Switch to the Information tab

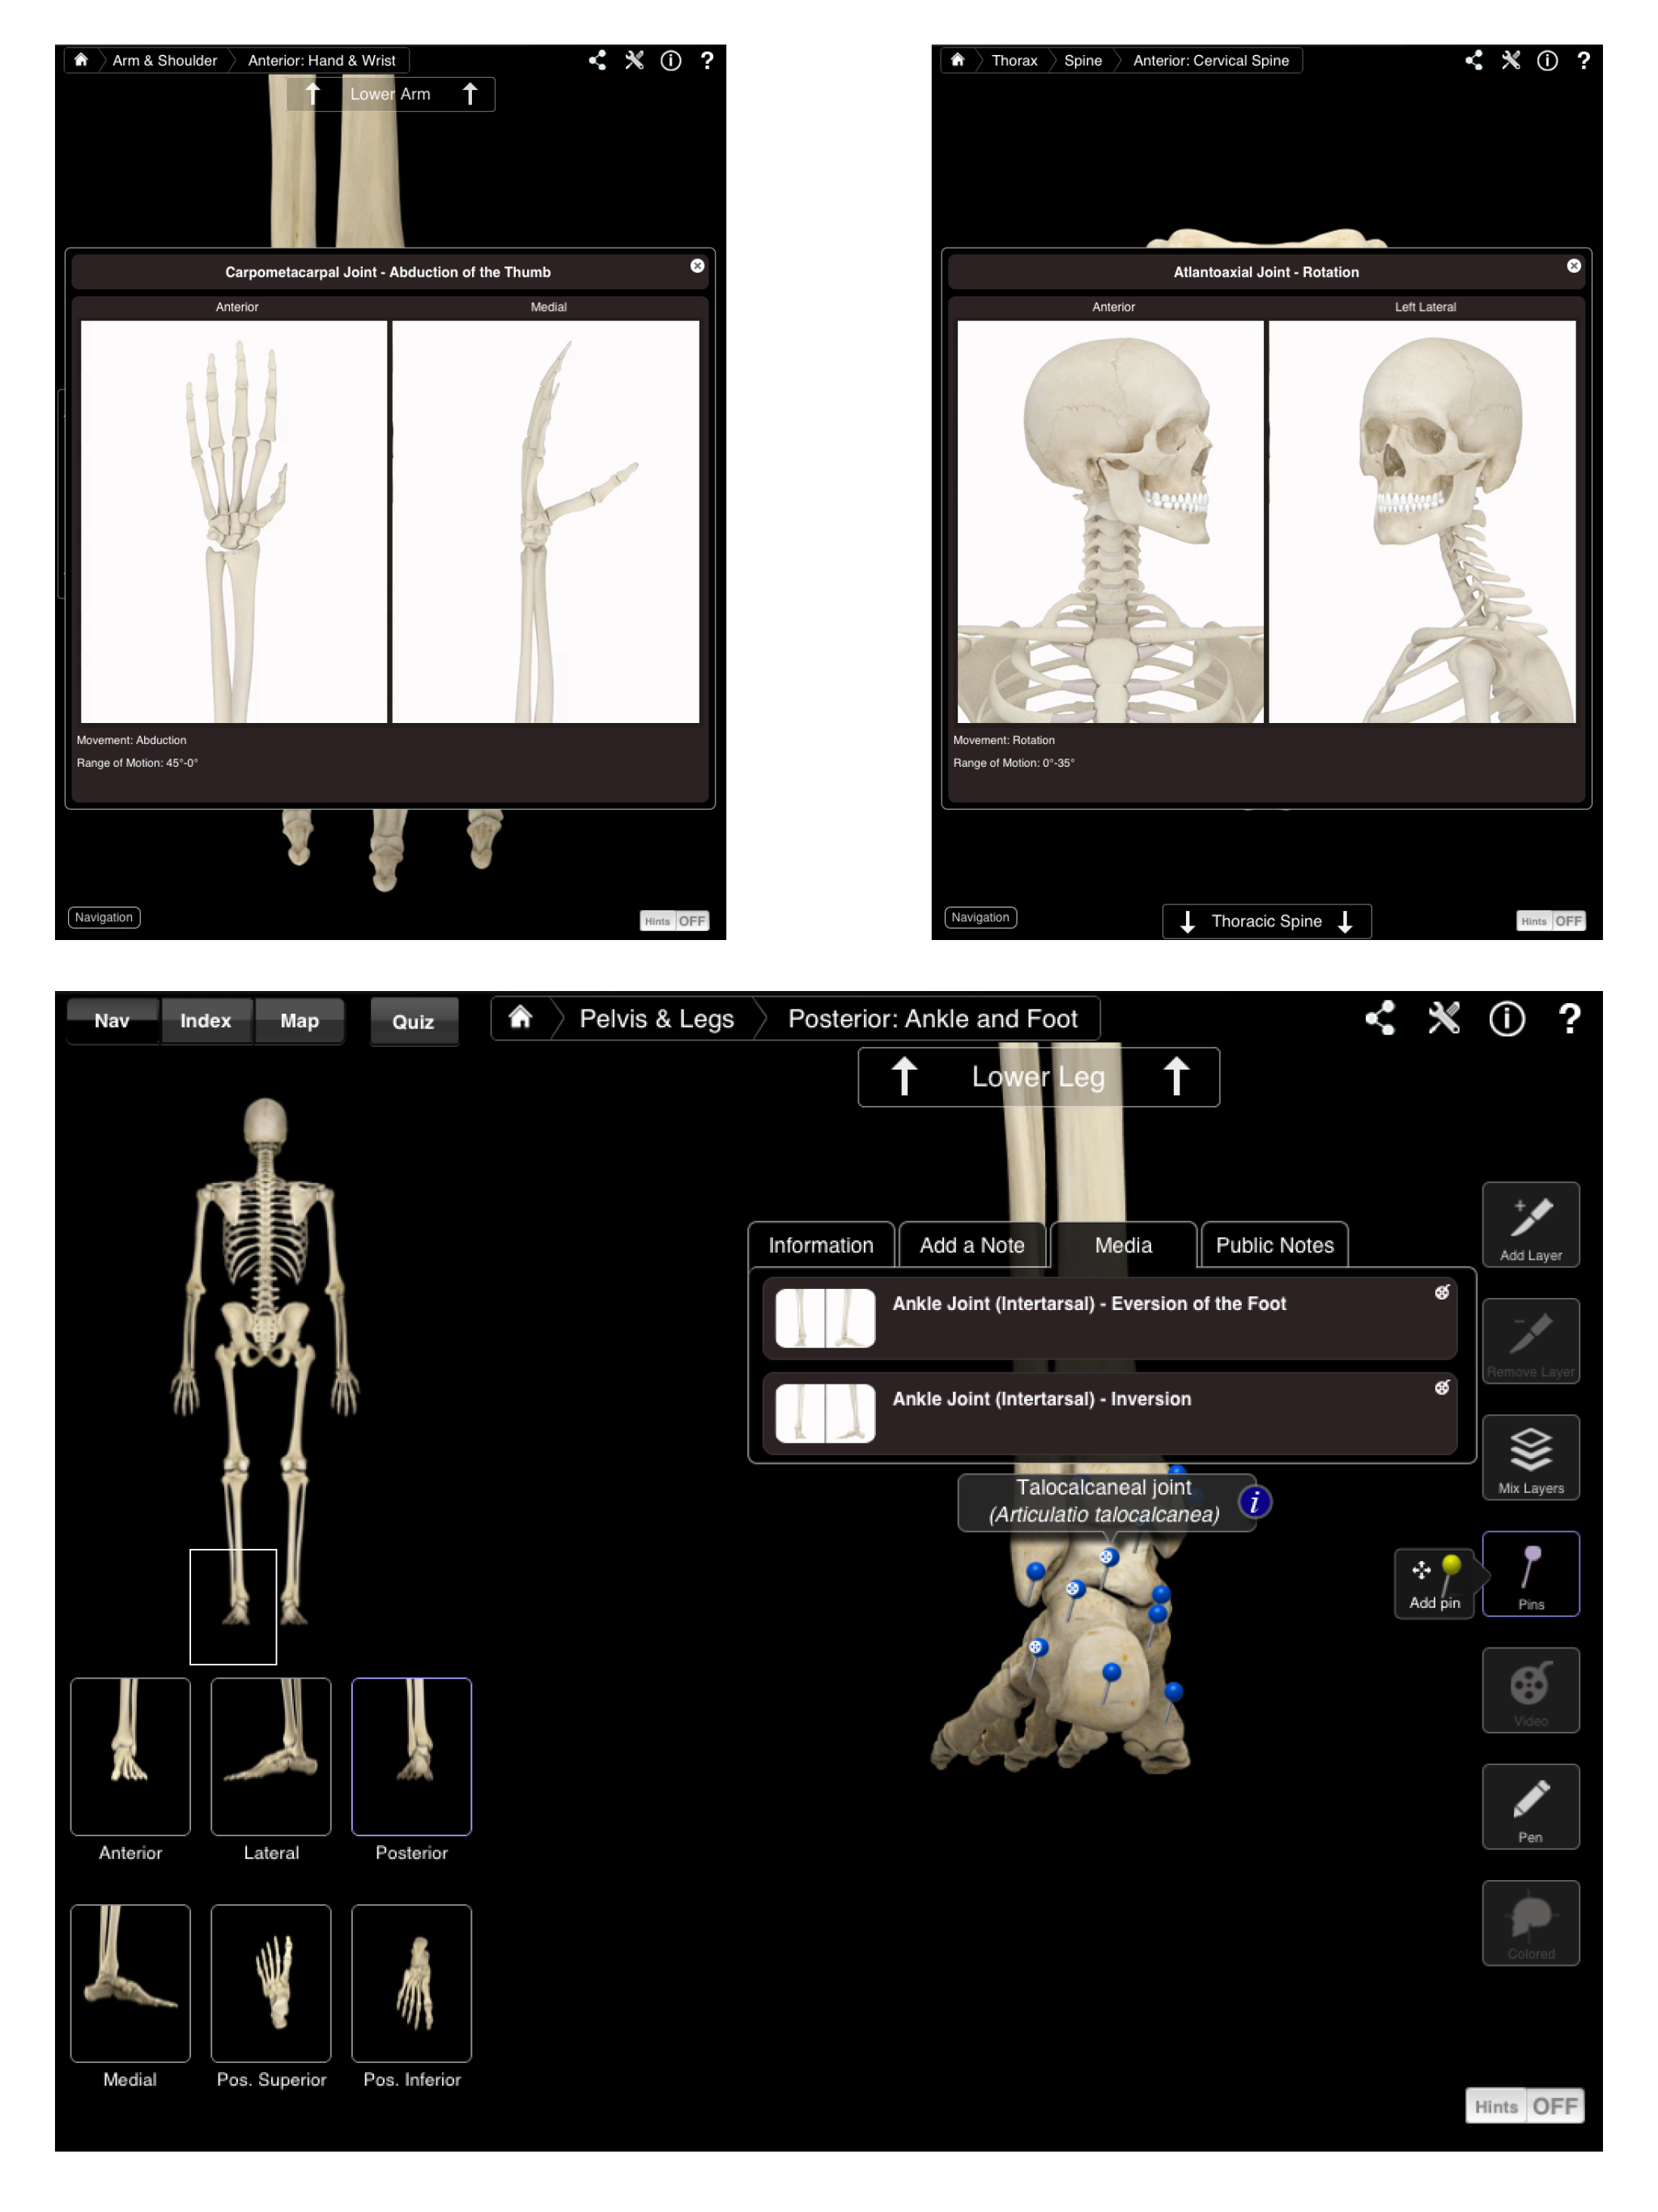[x=820, y=1245]
